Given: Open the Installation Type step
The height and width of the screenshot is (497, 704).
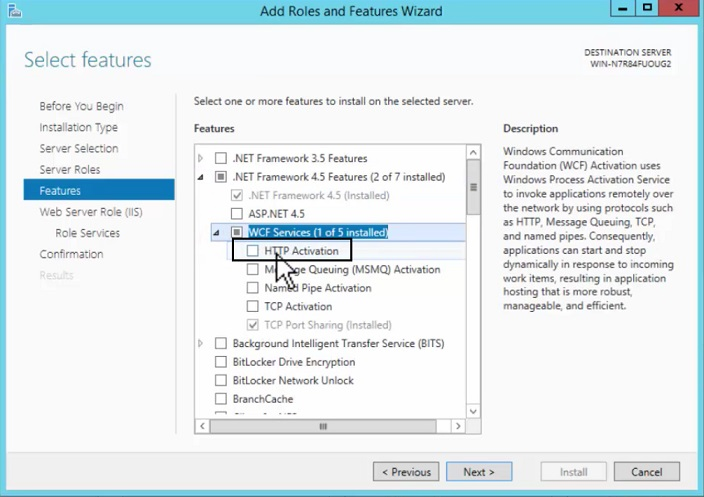Looking at the screenshot, I should (79, 128).
